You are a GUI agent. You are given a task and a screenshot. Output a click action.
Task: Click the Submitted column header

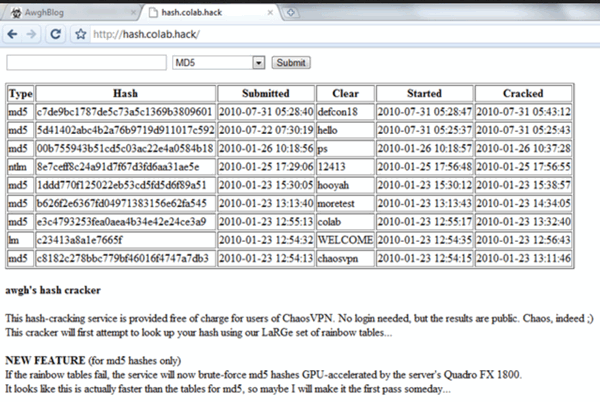tap(266, 93)
